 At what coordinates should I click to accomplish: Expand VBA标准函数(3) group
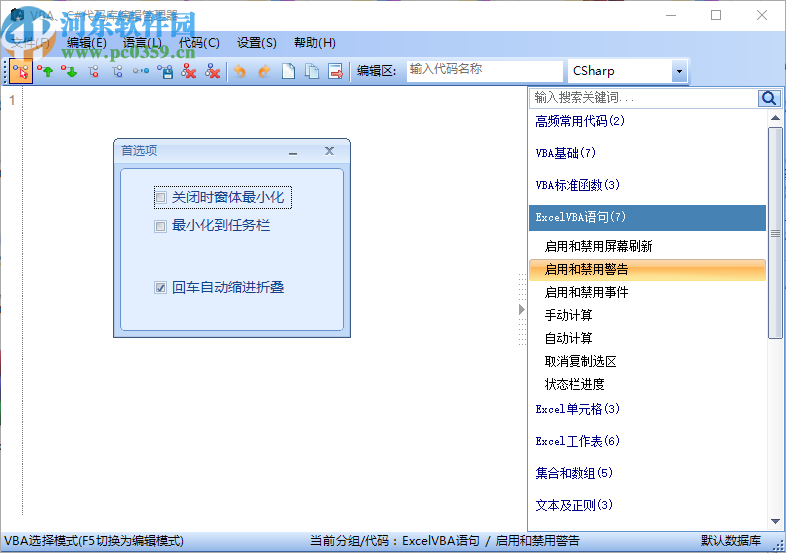(x=577, y=185)
